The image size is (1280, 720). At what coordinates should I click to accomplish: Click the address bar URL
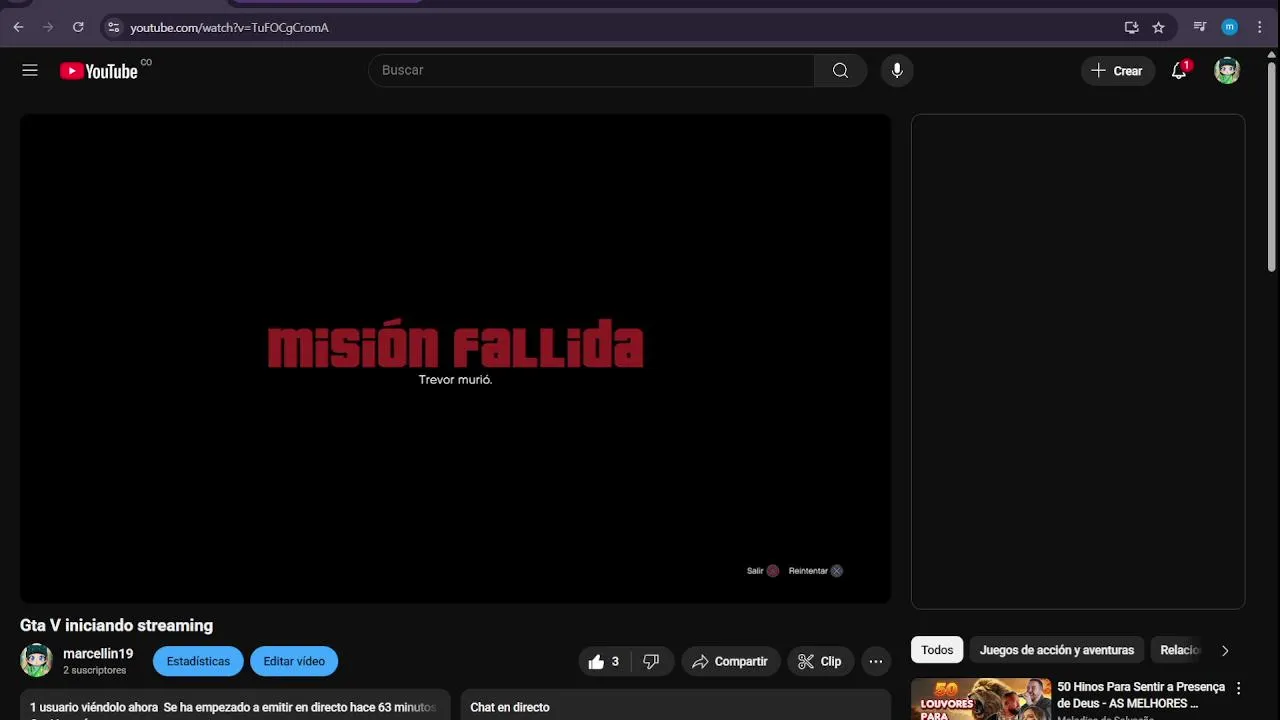click(229, 28)
